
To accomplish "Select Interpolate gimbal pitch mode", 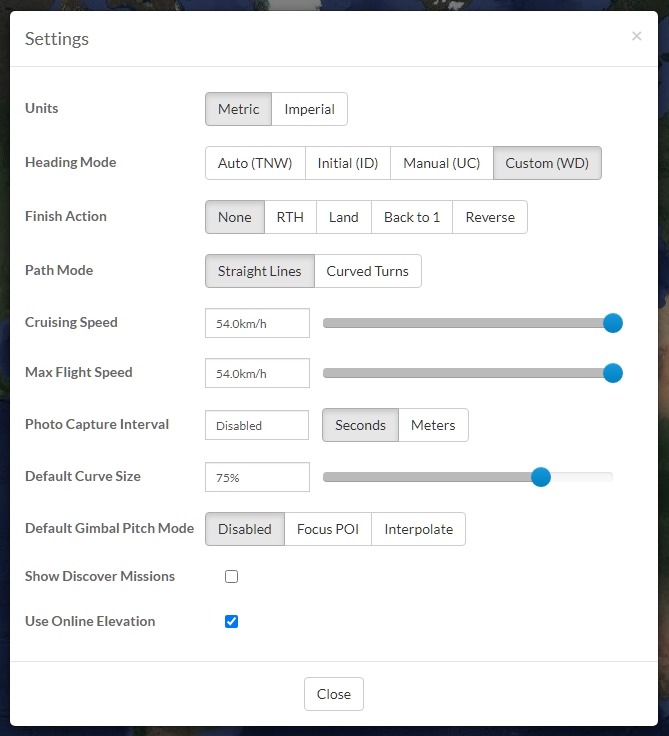I will 418,529.
